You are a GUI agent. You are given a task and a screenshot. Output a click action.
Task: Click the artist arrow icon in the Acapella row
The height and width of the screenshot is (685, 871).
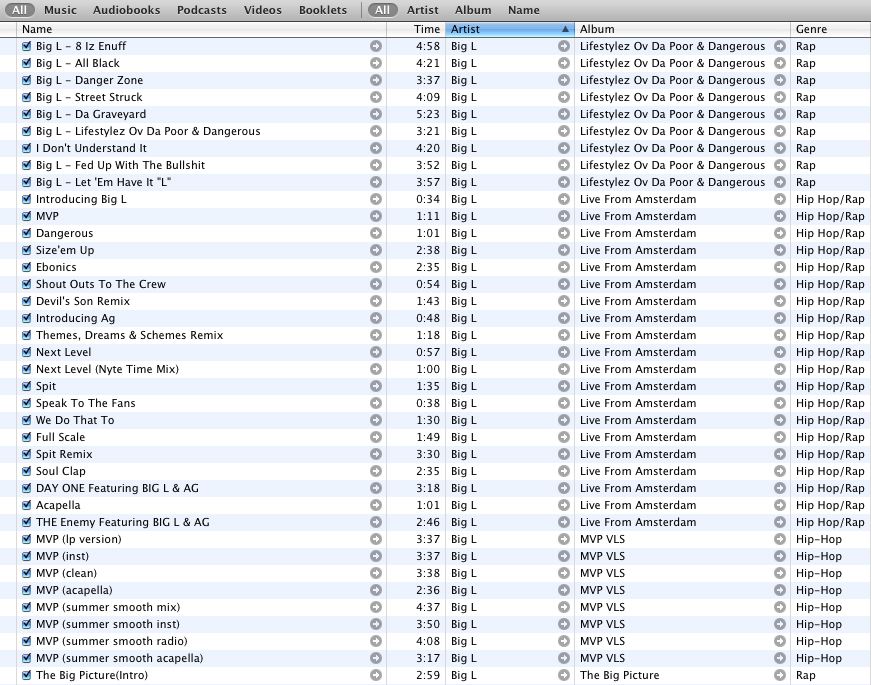click(564, 505)
